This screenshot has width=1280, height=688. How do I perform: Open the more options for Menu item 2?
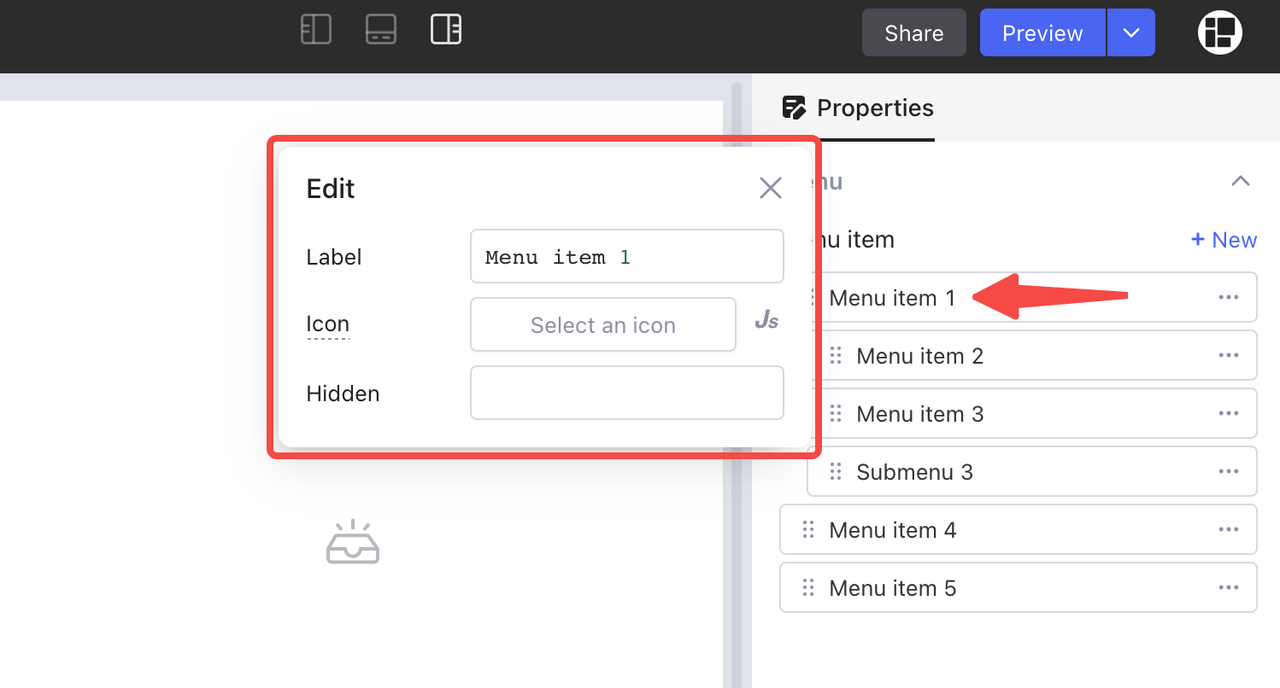[x=1228, y=356]
